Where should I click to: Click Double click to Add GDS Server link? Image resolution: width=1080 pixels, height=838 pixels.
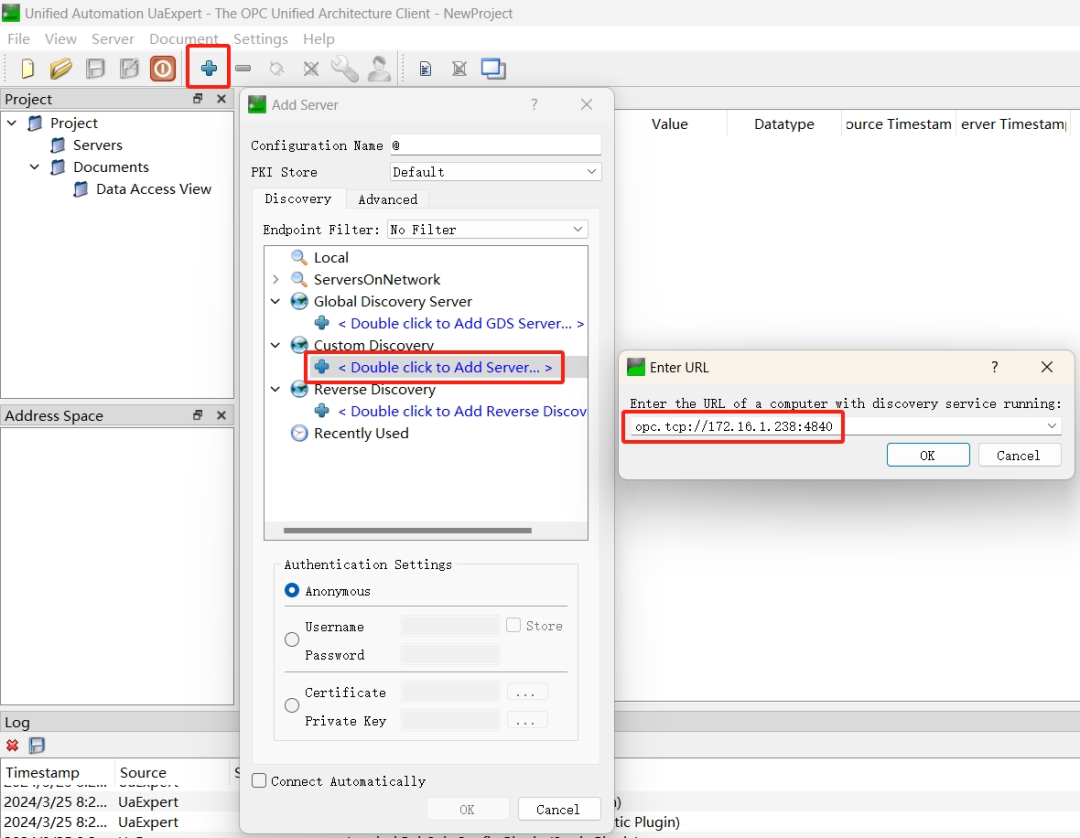pos(460,324)
